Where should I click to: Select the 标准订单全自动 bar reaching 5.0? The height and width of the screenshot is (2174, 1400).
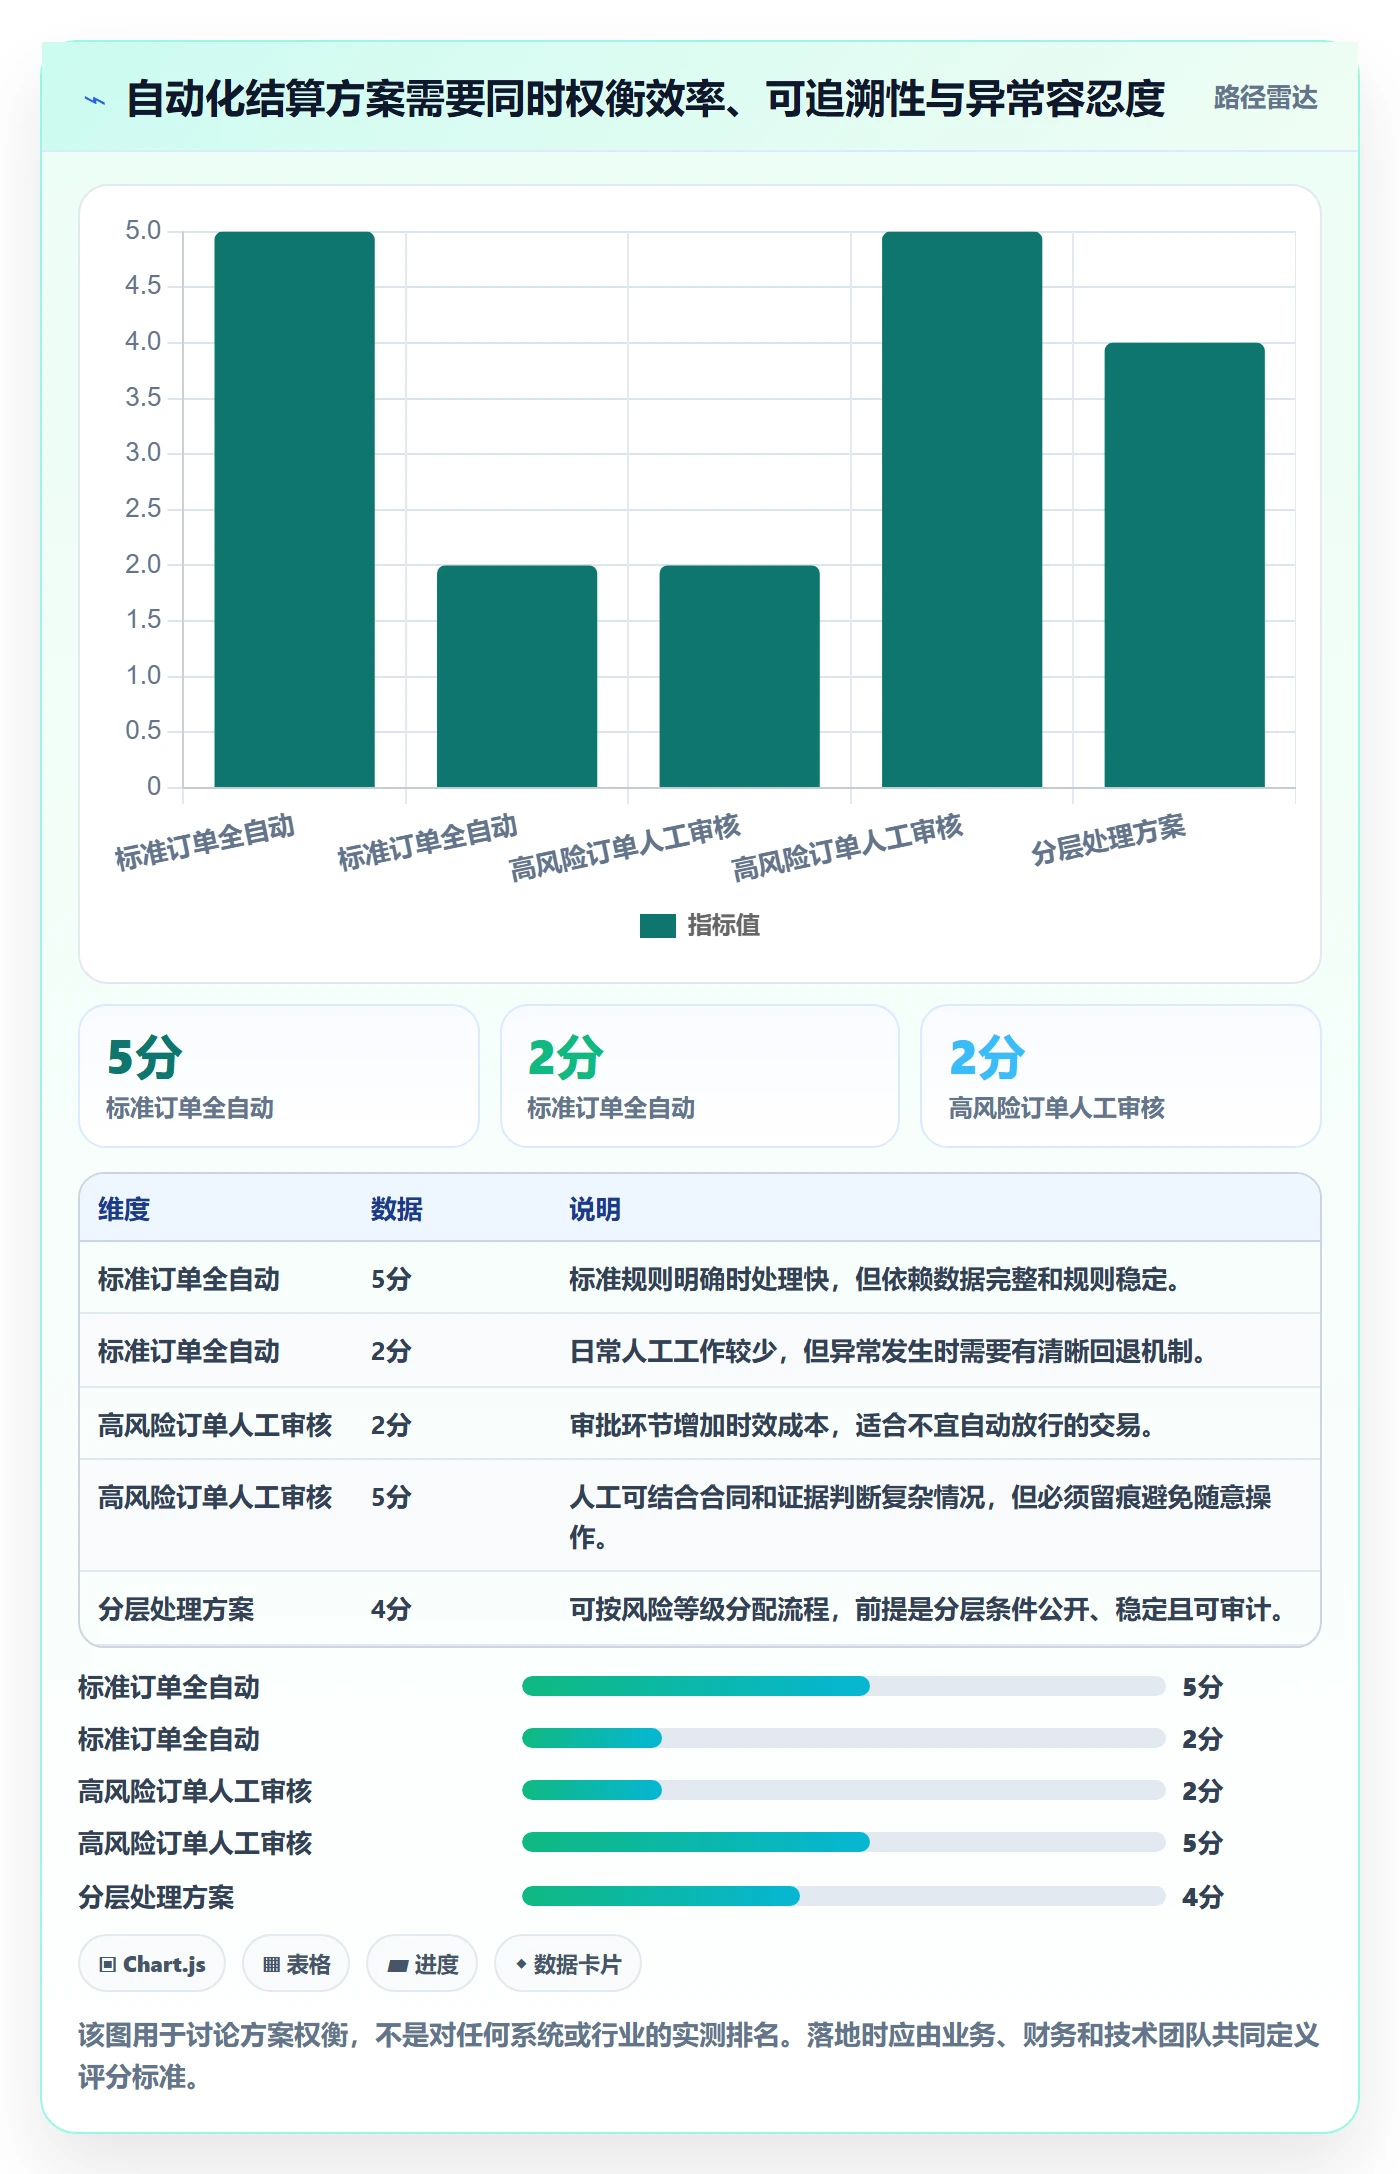295,509
